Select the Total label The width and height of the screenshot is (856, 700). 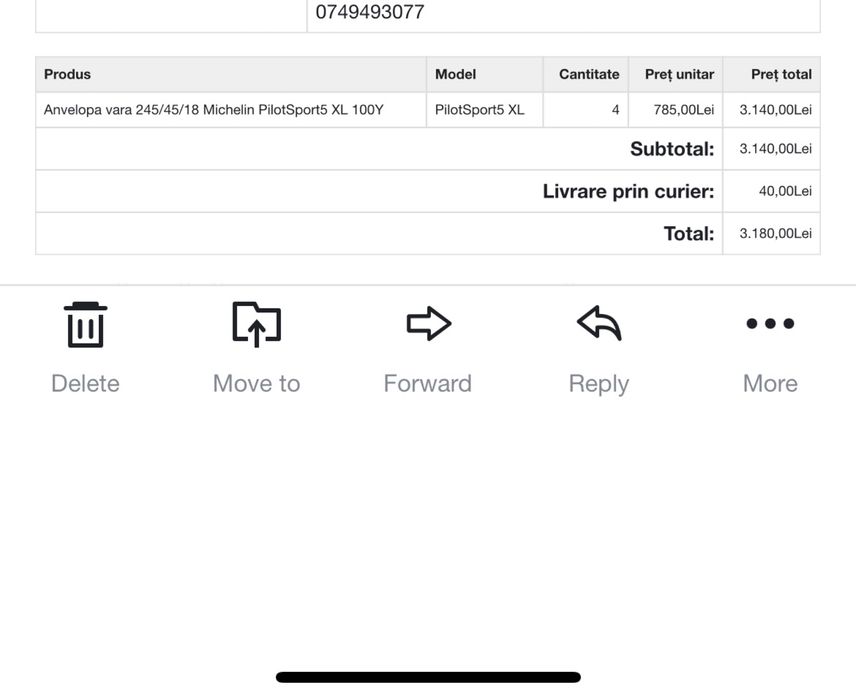689,234
